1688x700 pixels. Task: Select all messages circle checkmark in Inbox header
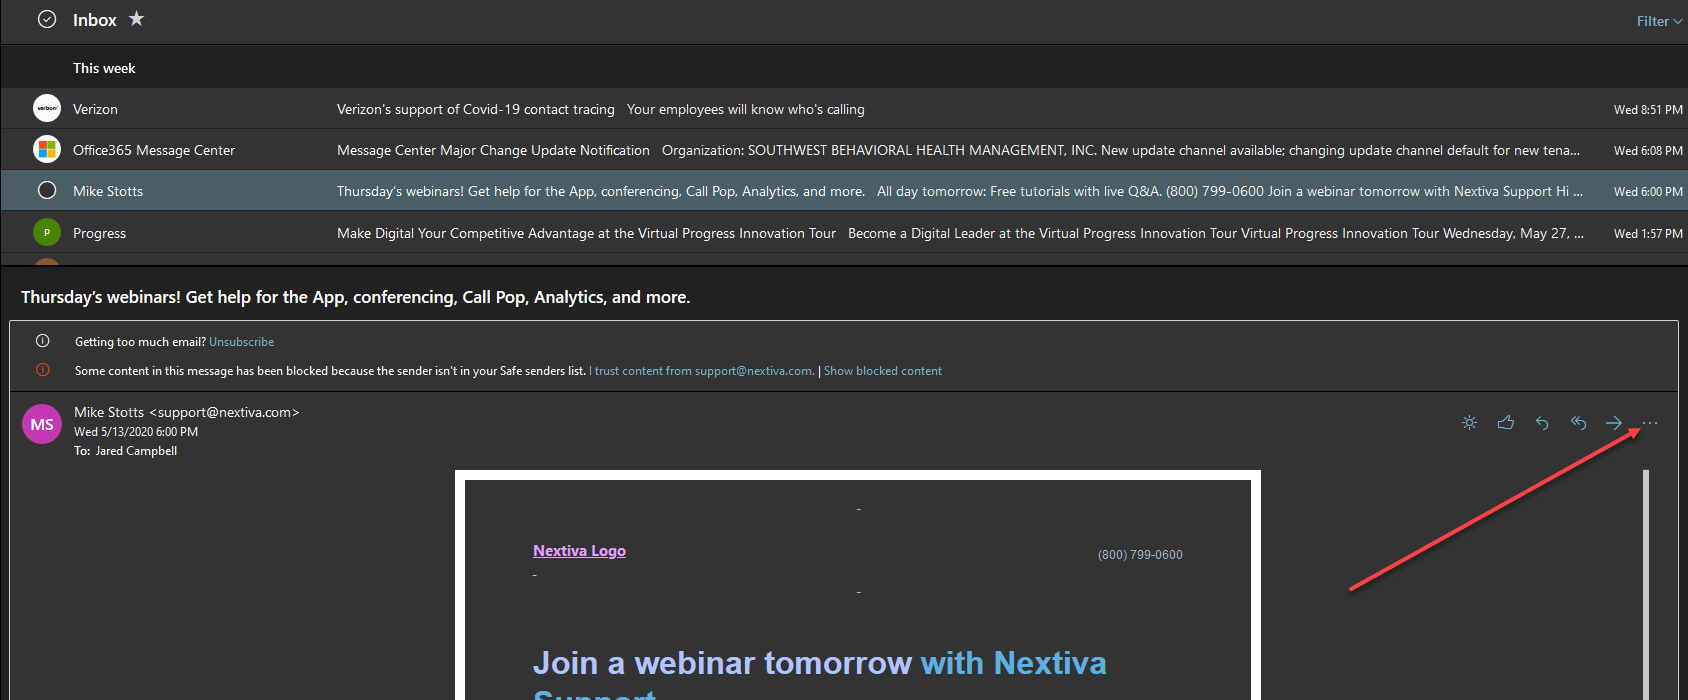pyautogui.click(x=47, y=19)
